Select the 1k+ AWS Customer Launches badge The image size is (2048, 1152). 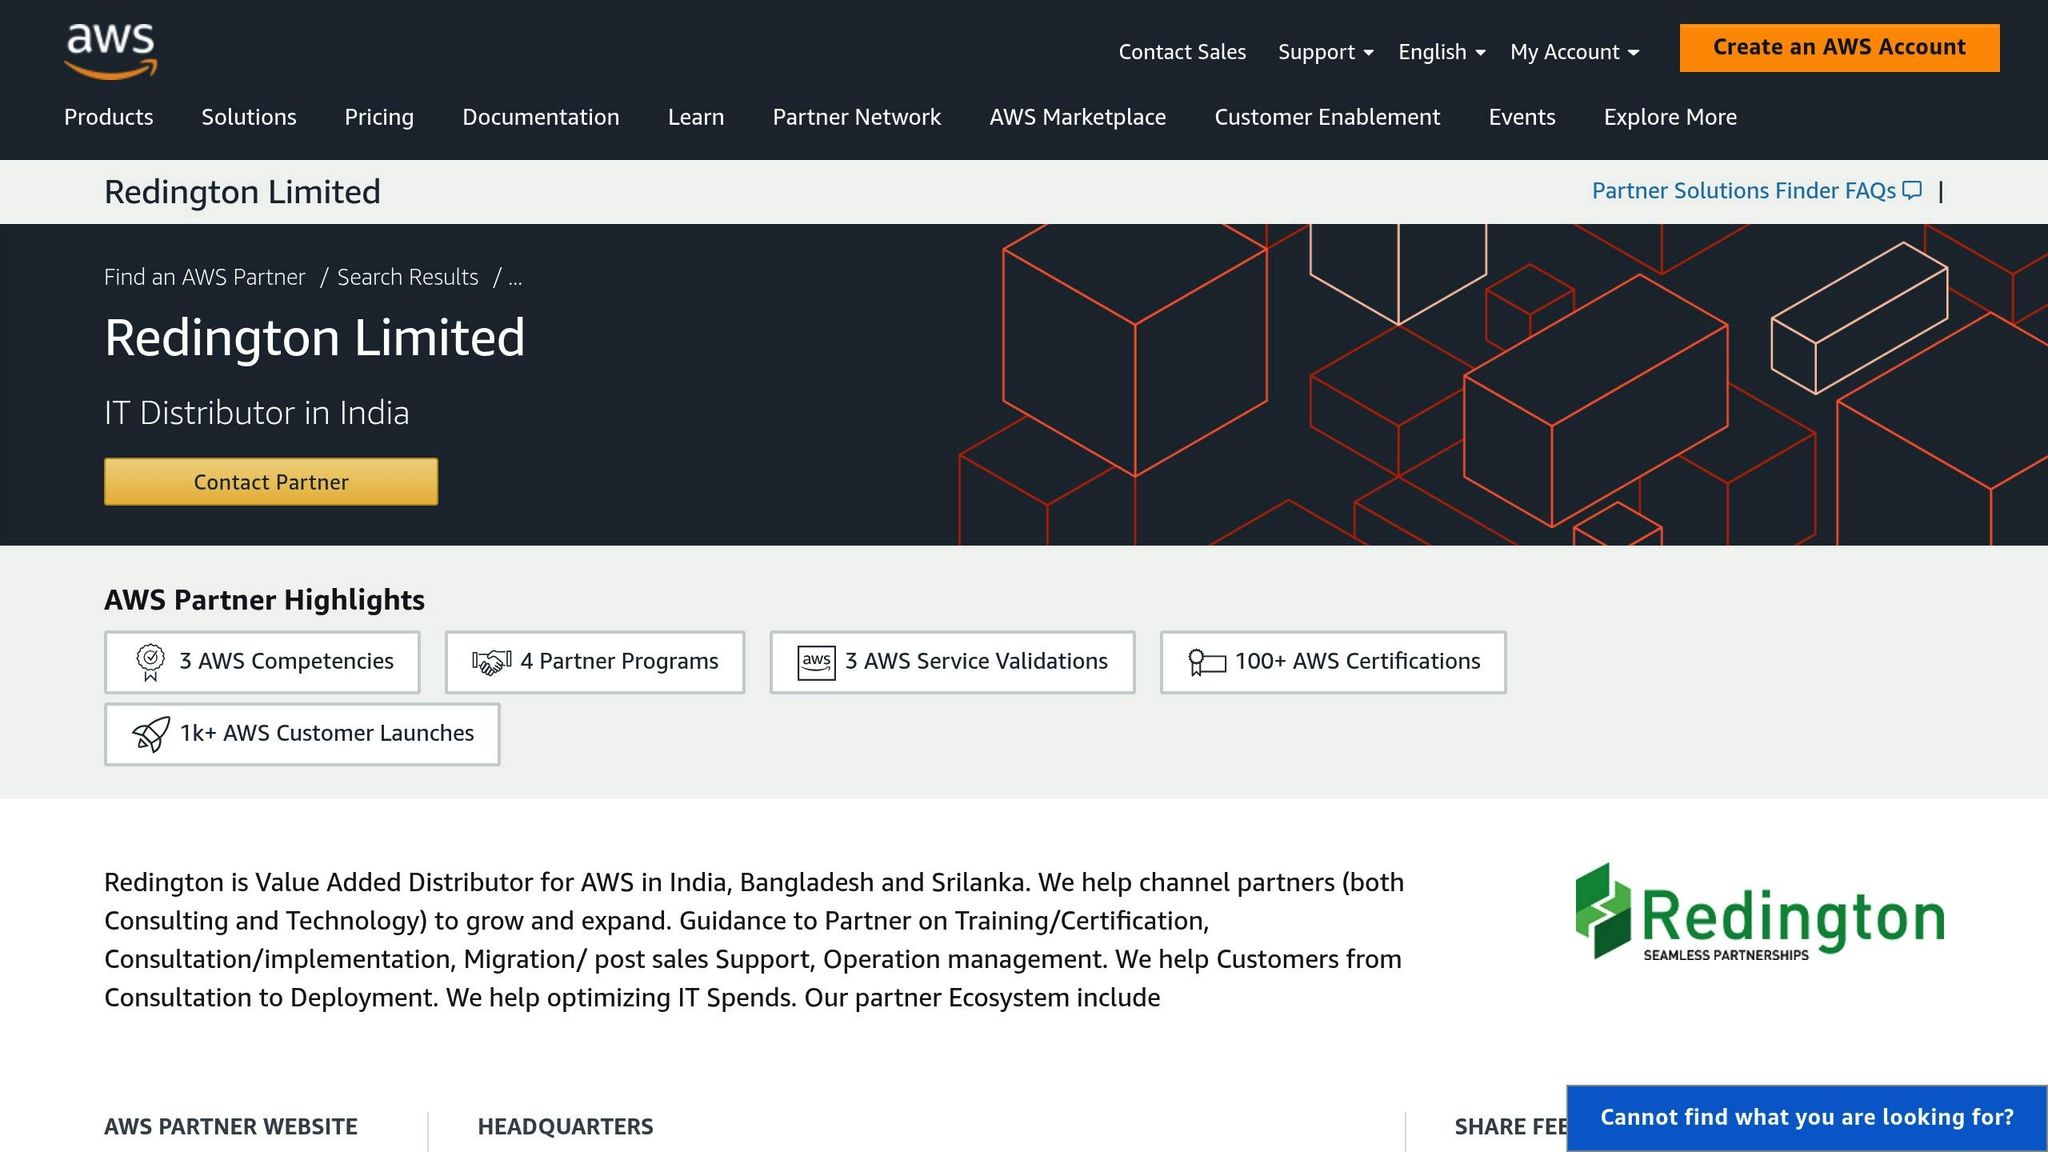pos(302,734)
